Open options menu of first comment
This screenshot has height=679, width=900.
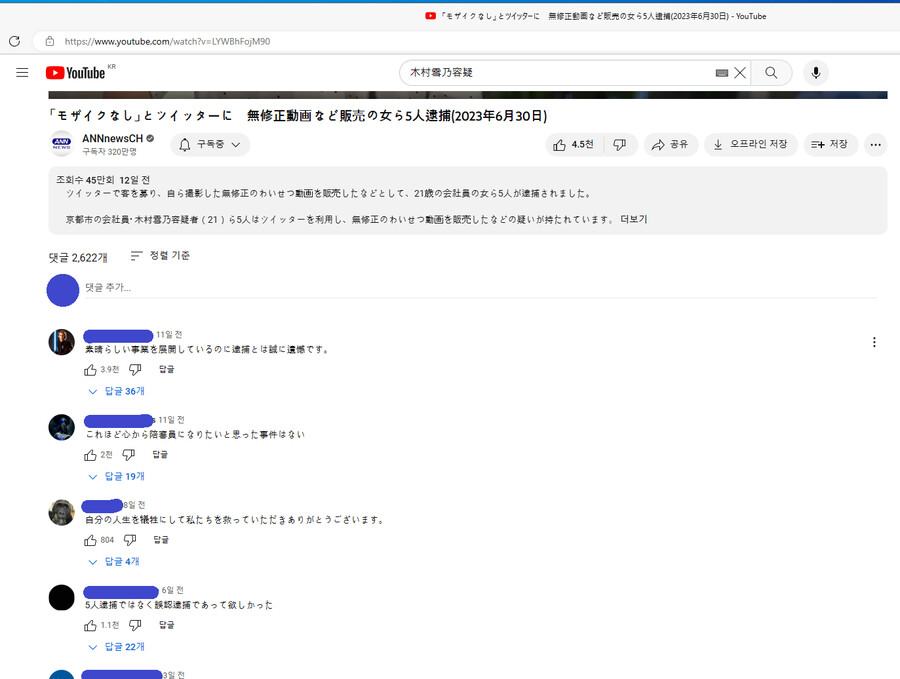point(874,342)
